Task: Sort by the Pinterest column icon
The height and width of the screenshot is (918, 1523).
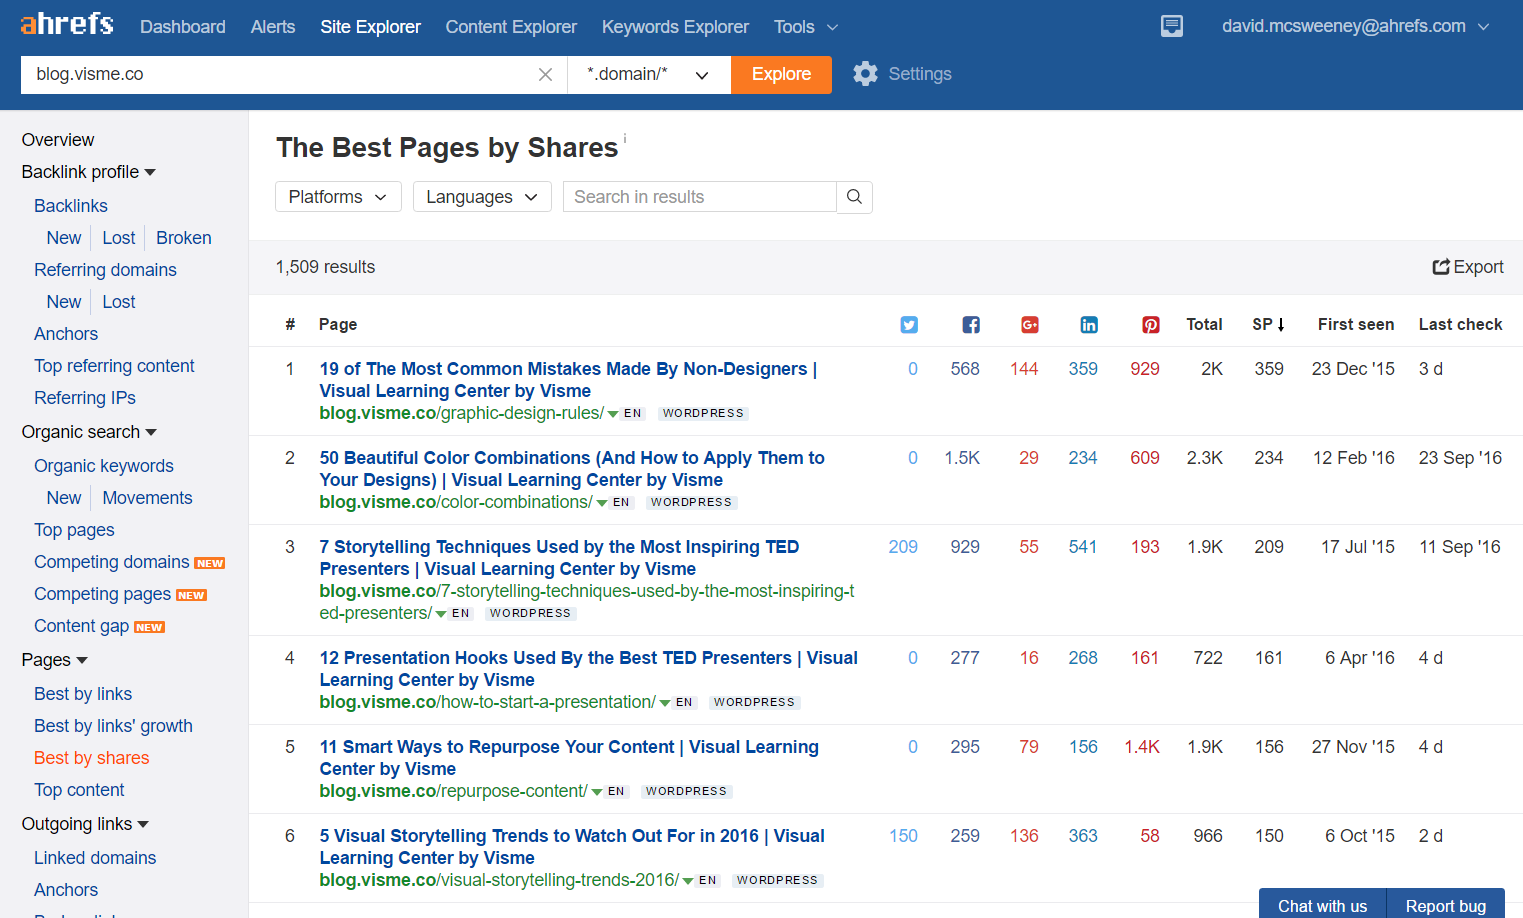Action: [x=1151, y=325]
